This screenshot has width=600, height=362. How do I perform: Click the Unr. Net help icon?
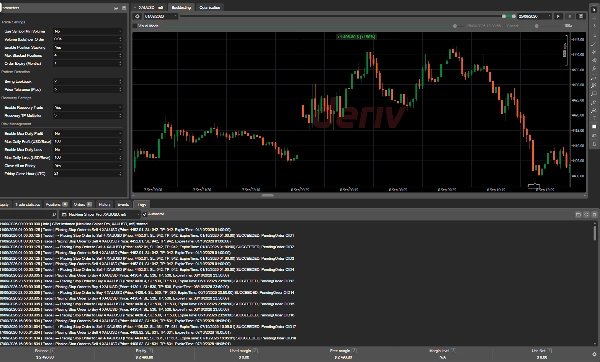coord(550,351)
